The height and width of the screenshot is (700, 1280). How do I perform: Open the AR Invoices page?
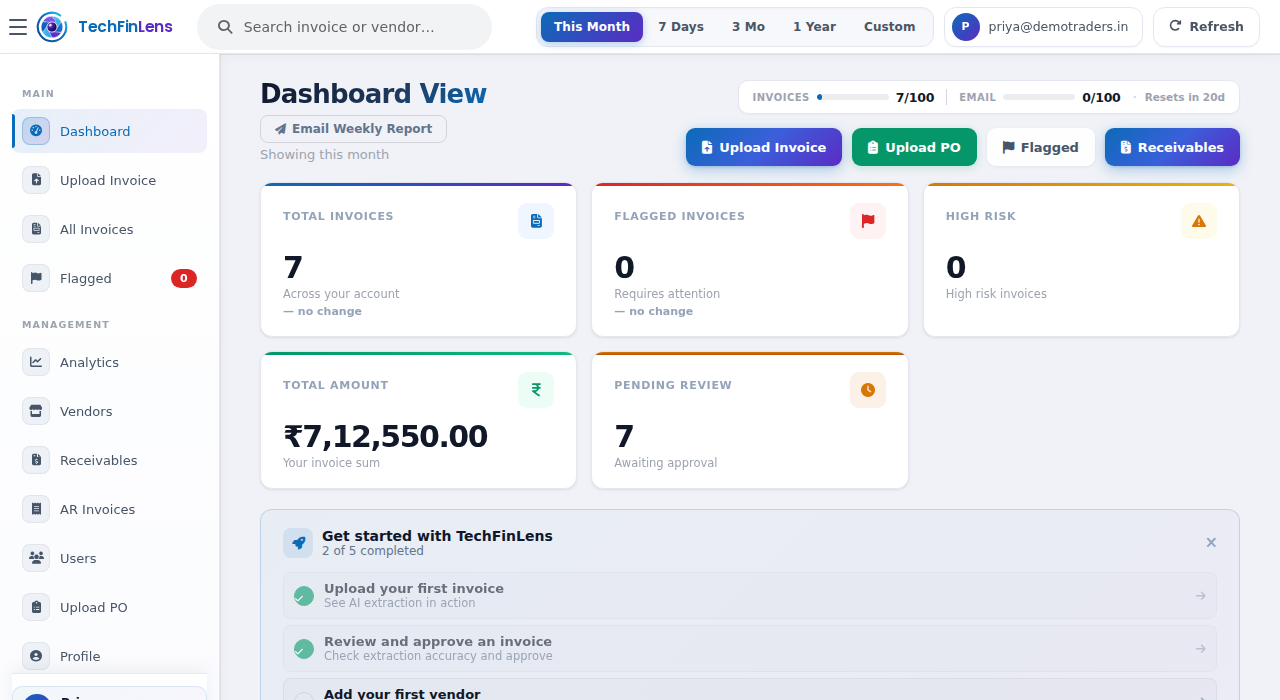110,509
